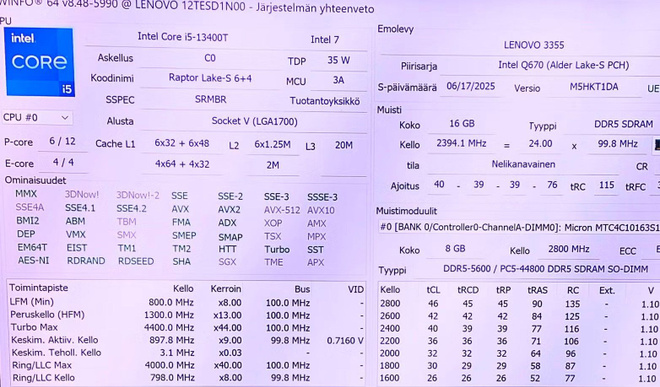The width and height of the screenshot is (660, 387).
Task: Click the EM64T feature flag
Action: click(x=32, y=248)
